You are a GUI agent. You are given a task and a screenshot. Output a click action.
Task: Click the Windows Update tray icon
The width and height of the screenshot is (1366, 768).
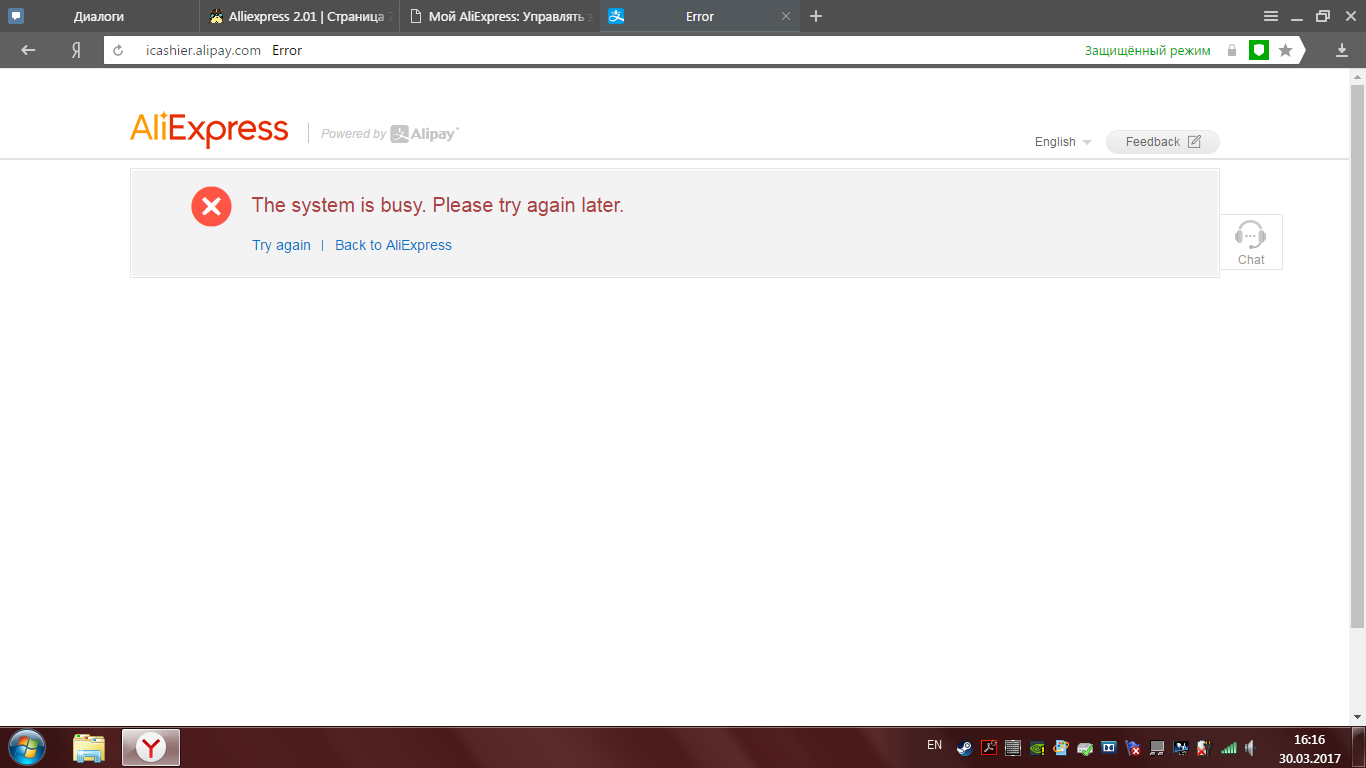(x=1061, y=747)
